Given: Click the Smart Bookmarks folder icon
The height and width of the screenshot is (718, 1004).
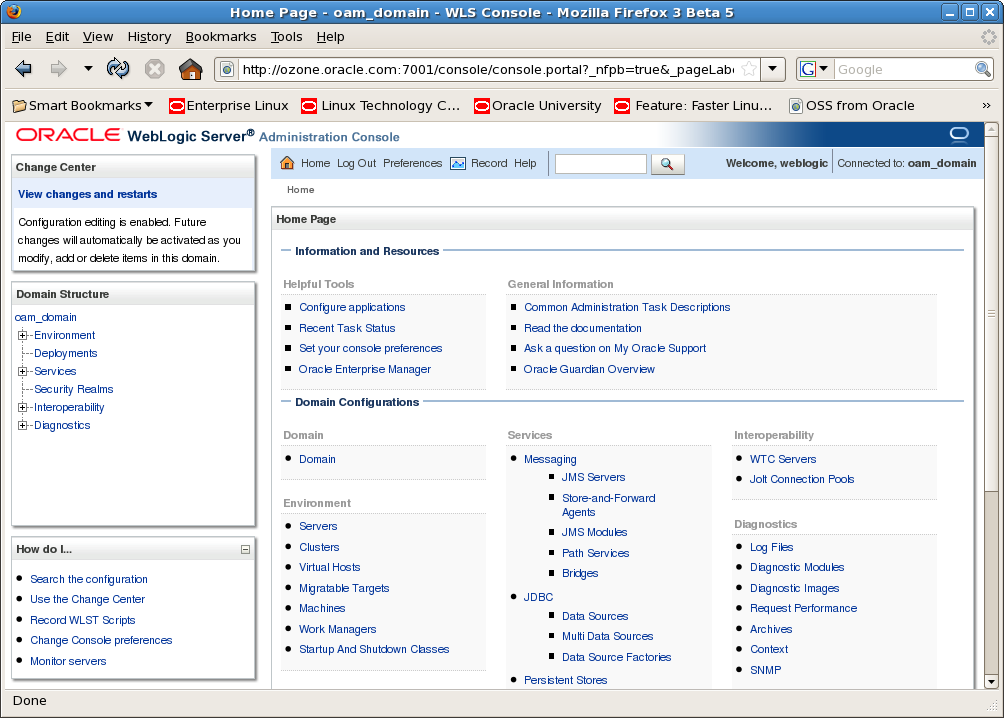Looking at the screenshot, I should (18, 105).
